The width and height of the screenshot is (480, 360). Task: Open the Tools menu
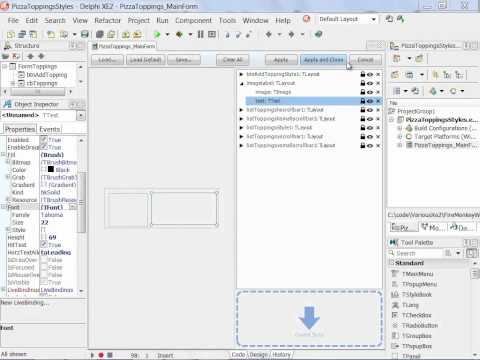point(227,21)
